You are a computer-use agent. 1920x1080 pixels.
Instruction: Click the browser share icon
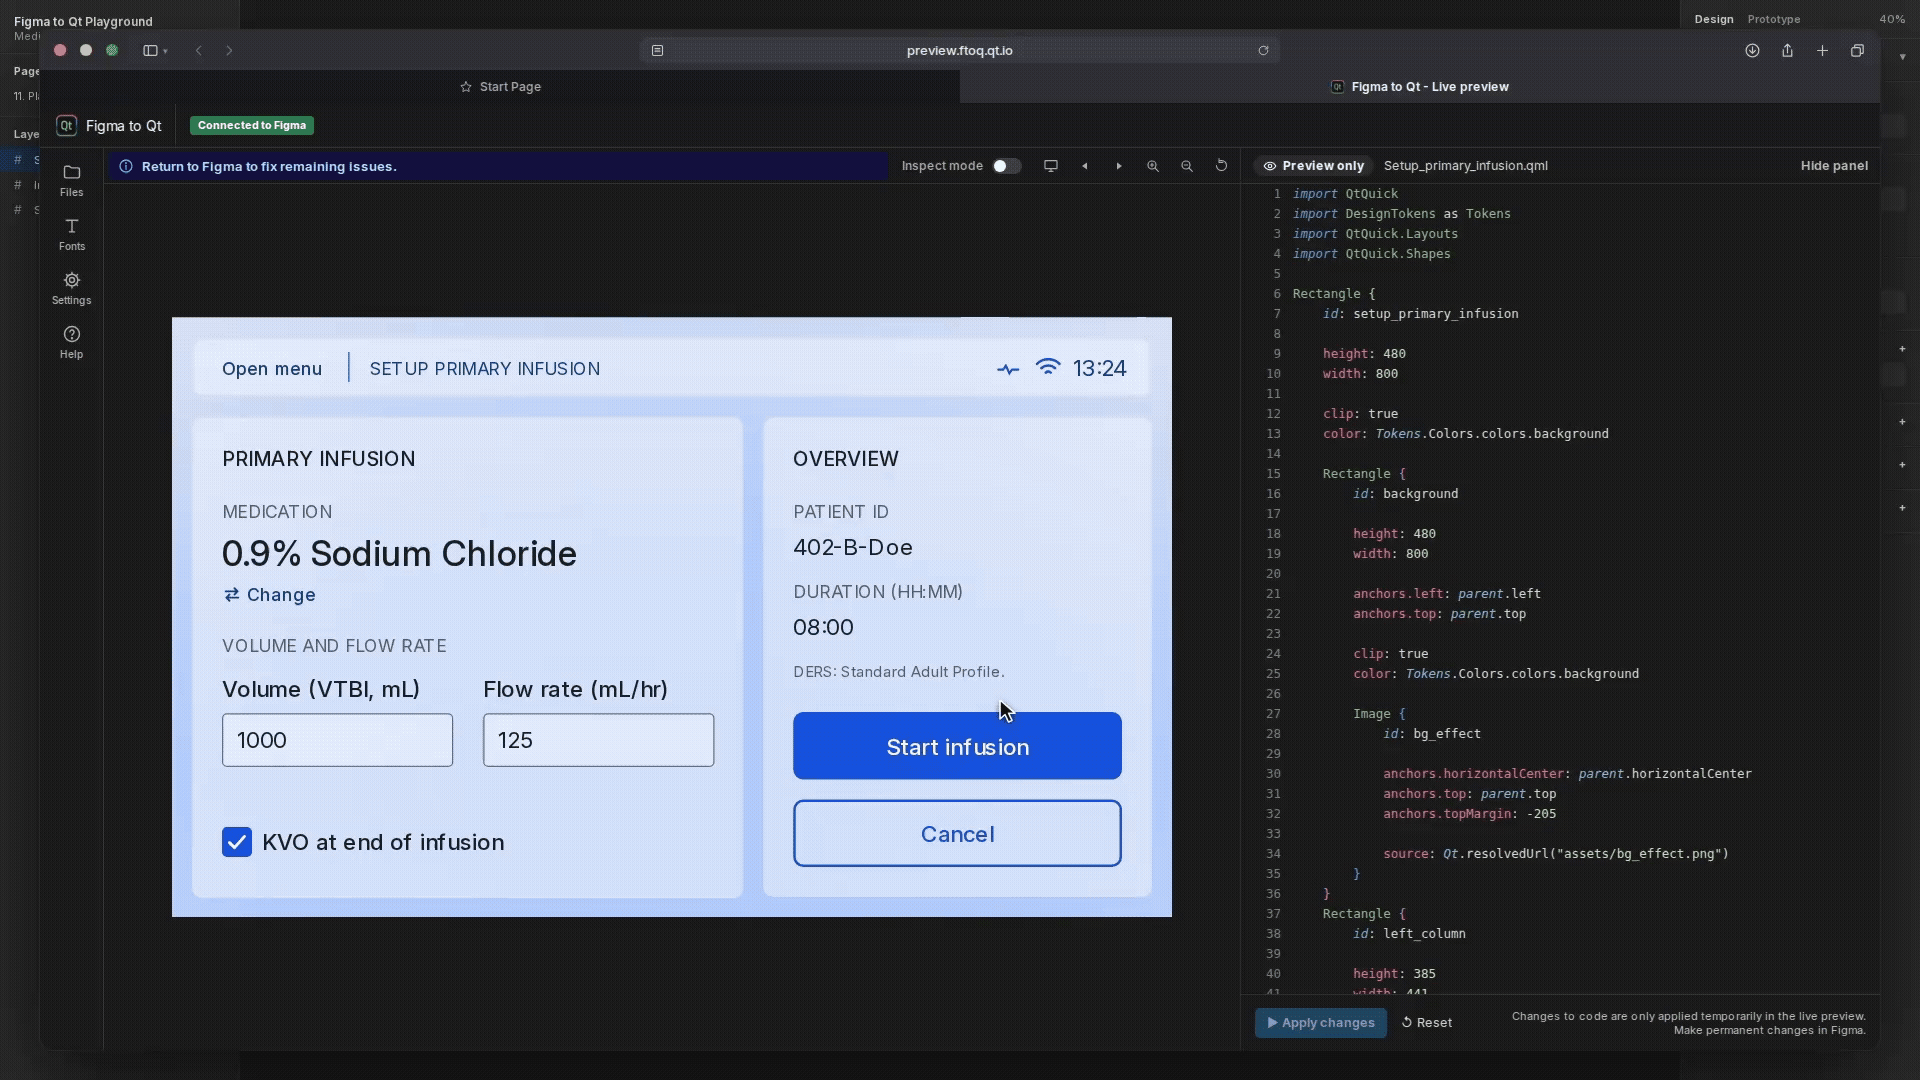click(1787, 50)
